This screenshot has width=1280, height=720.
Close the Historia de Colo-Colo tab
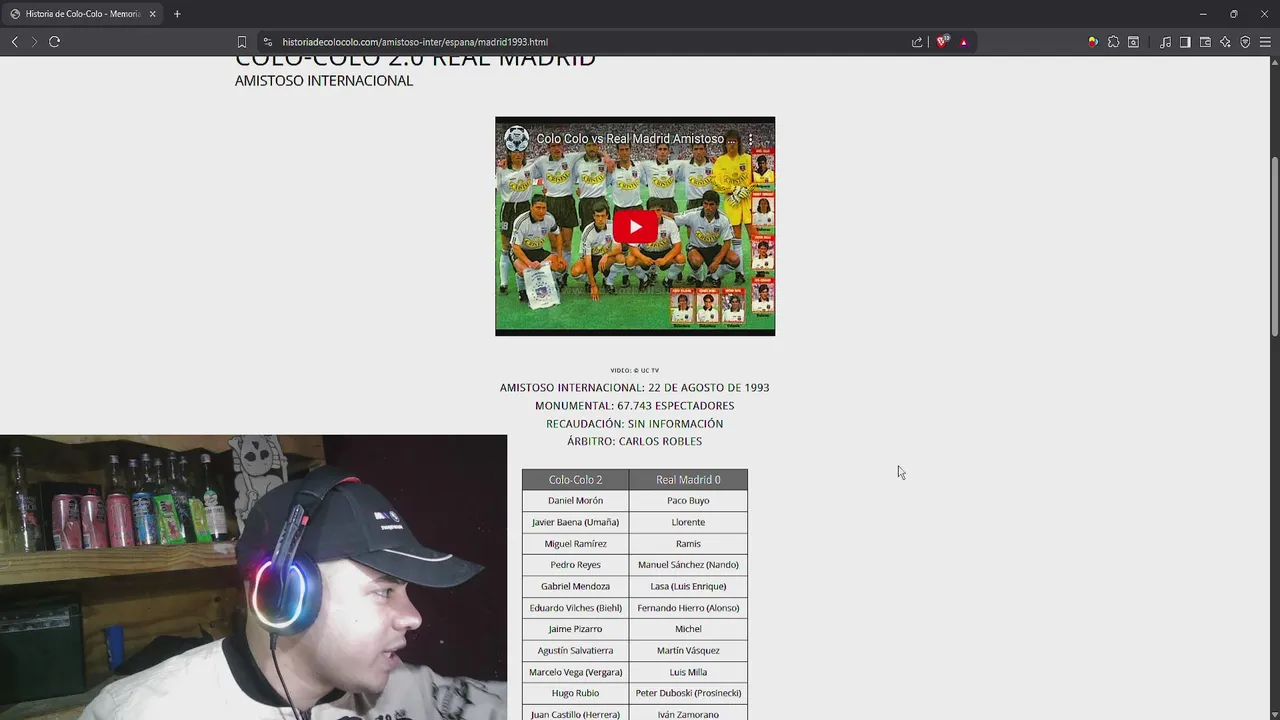(152, 14)
